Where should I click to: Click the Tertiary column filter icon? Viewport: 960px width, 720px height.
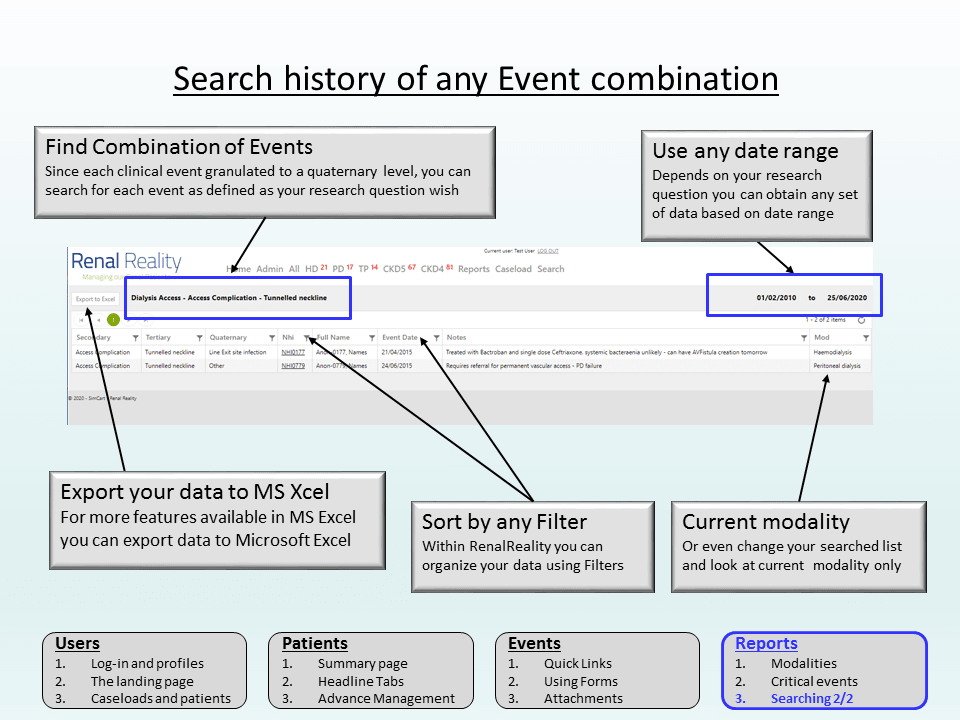[x=199, y=338]
